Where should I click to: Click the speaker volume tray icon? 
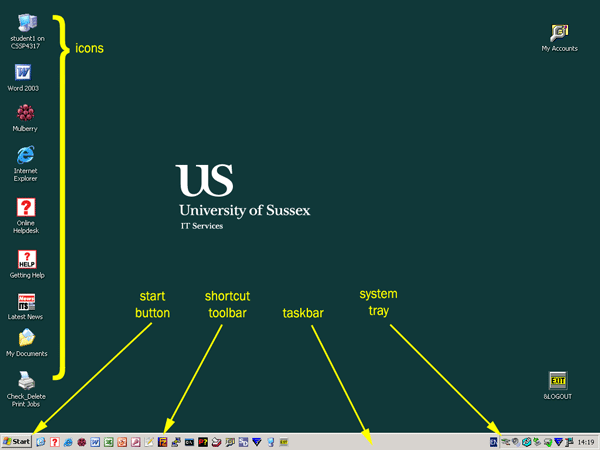[515, 442]
